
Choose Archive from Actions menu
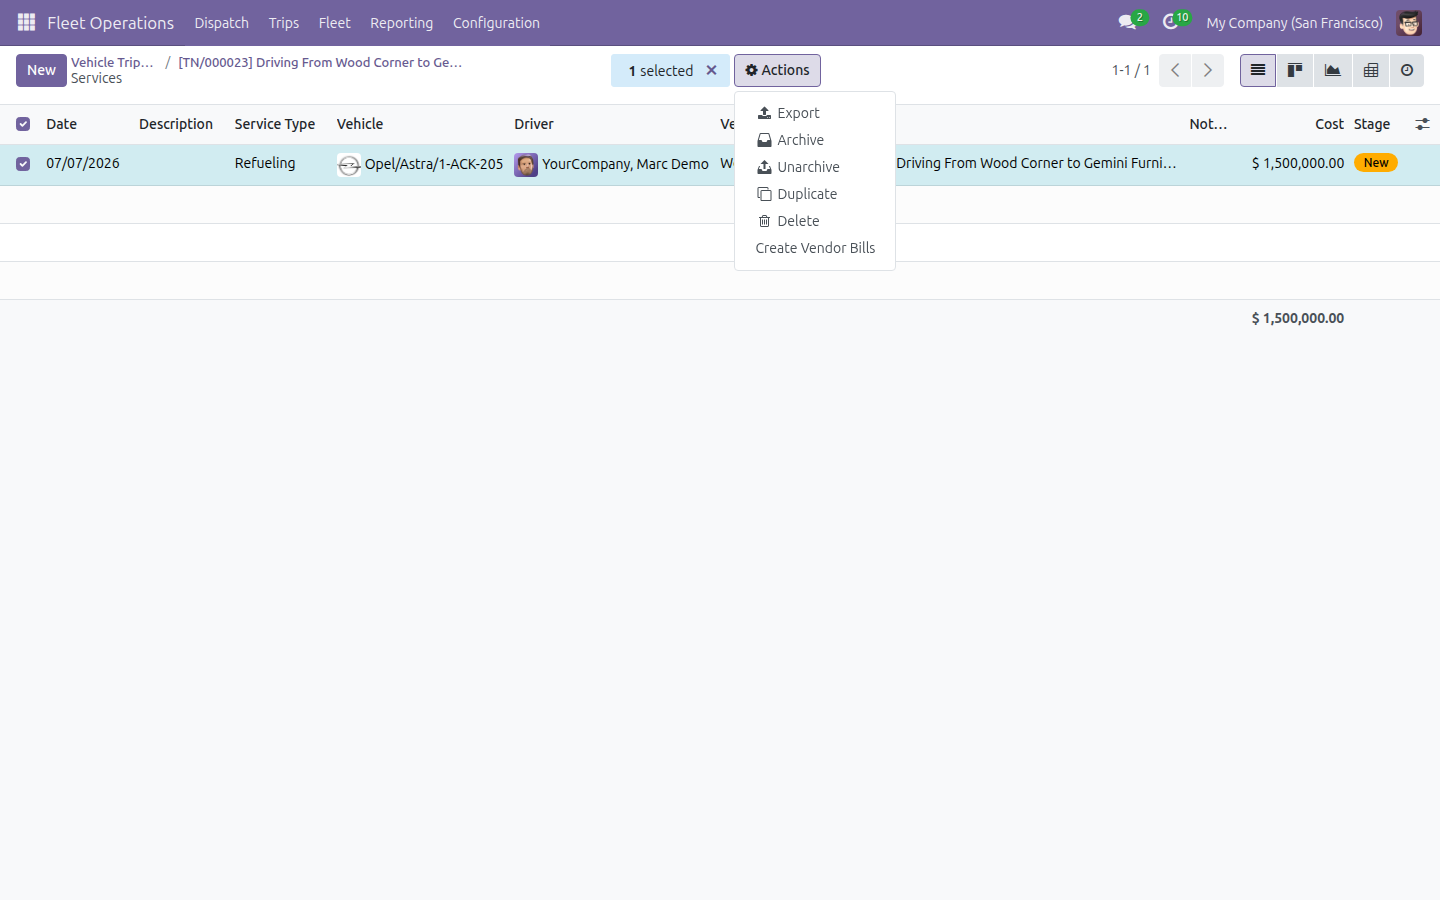pos(815,140)
